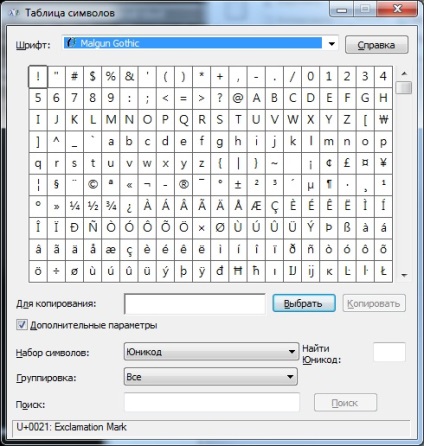
Task: Select the percent % character
Action: [x=111, y=77]
